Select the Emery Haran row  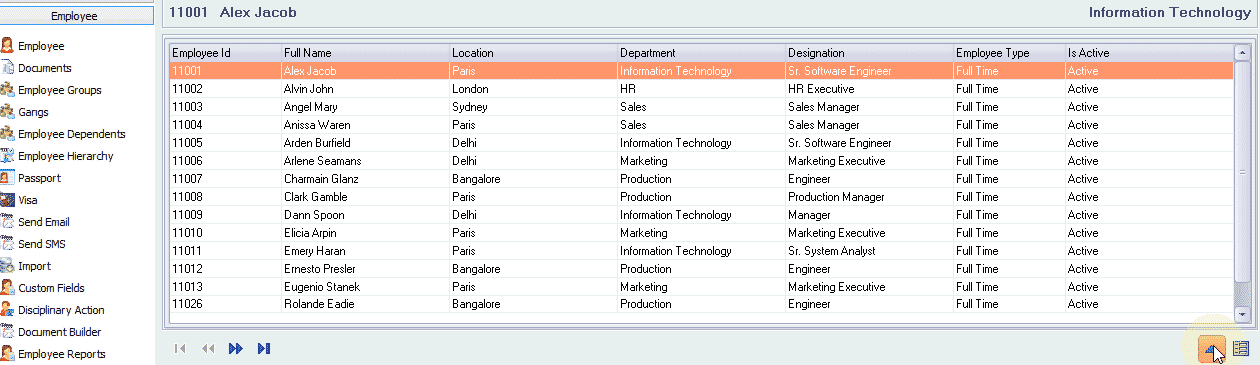tap(702, 251)
